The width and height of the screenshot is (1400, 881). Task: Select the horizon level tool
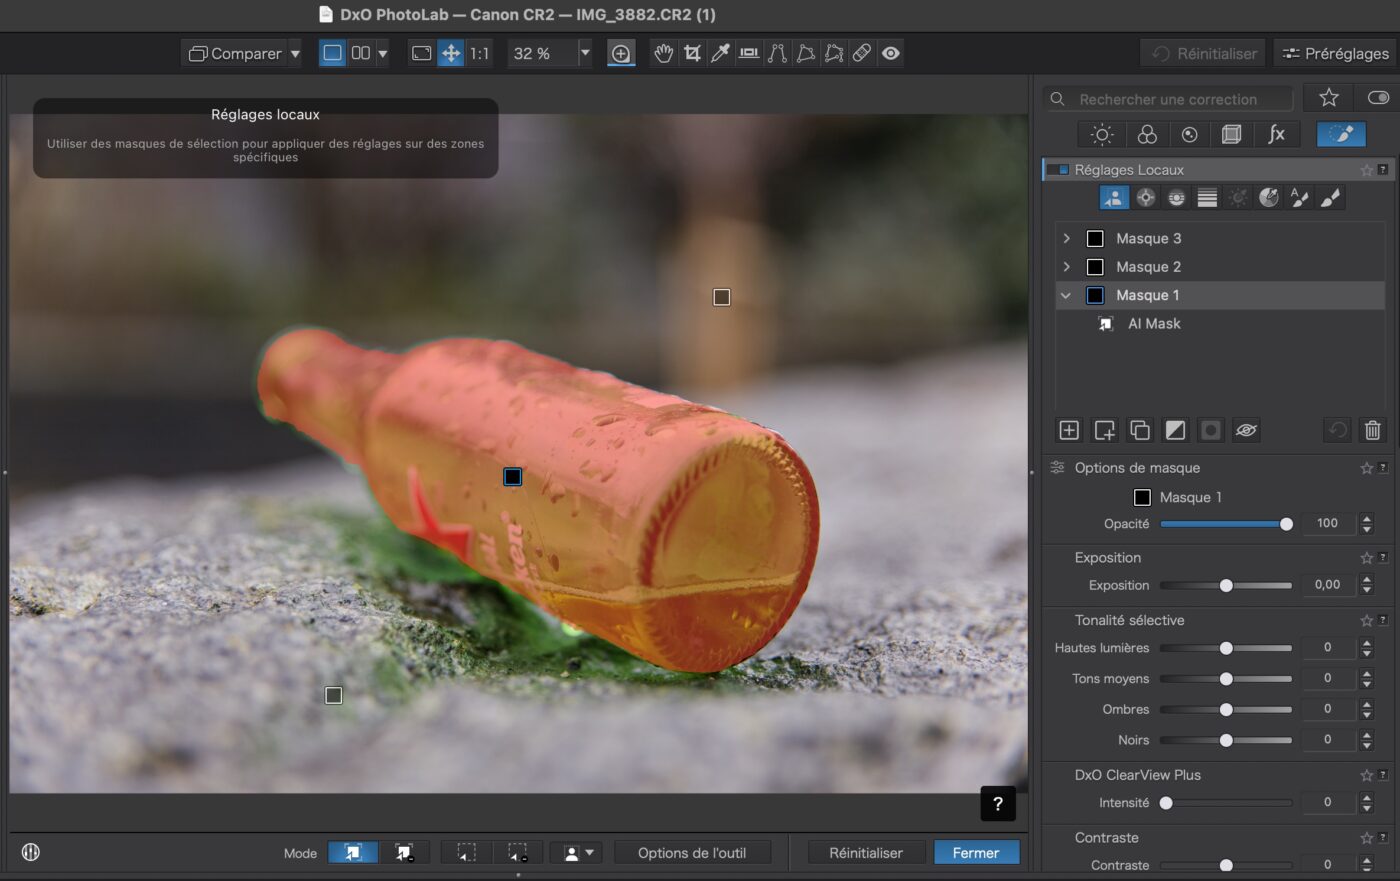tap(748, 53)
